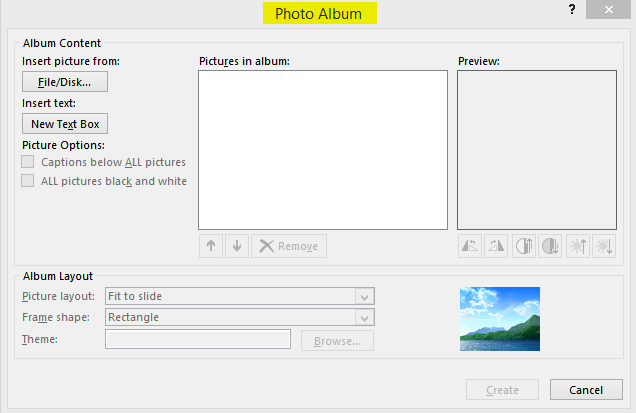Click the decrease contrast icon
Viewport: 636px width, 413px height.
click(550, 246)
